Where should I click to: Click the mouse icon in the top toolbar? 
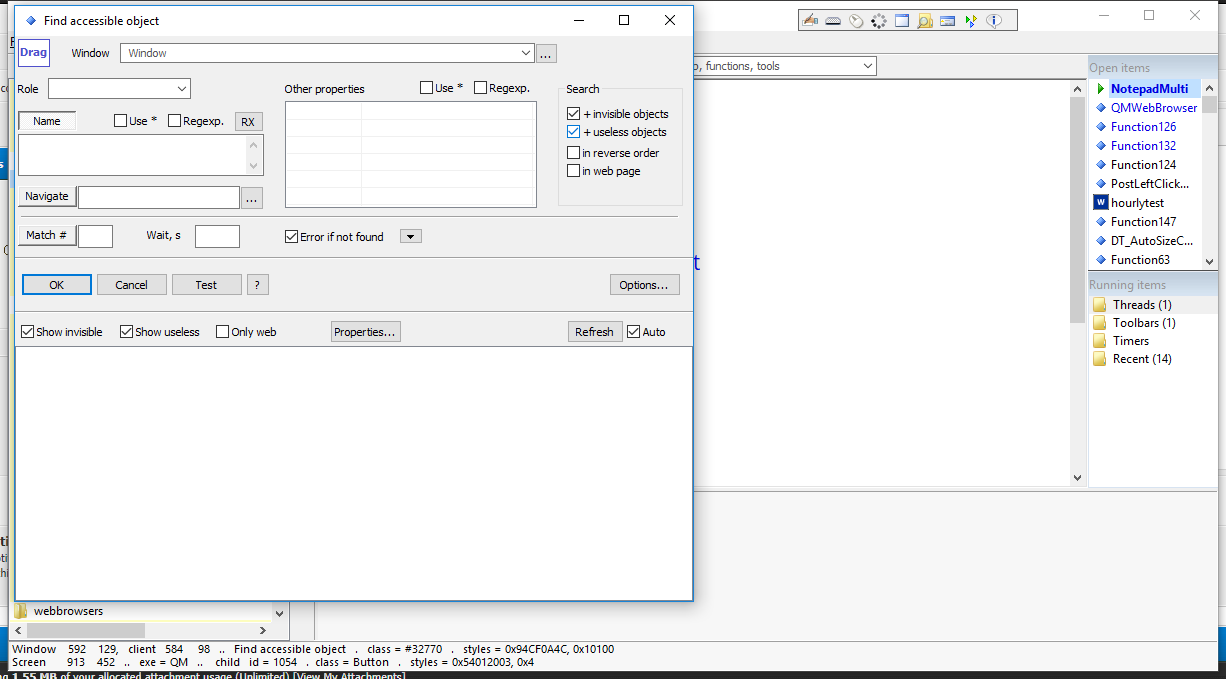tap(856, 21)
